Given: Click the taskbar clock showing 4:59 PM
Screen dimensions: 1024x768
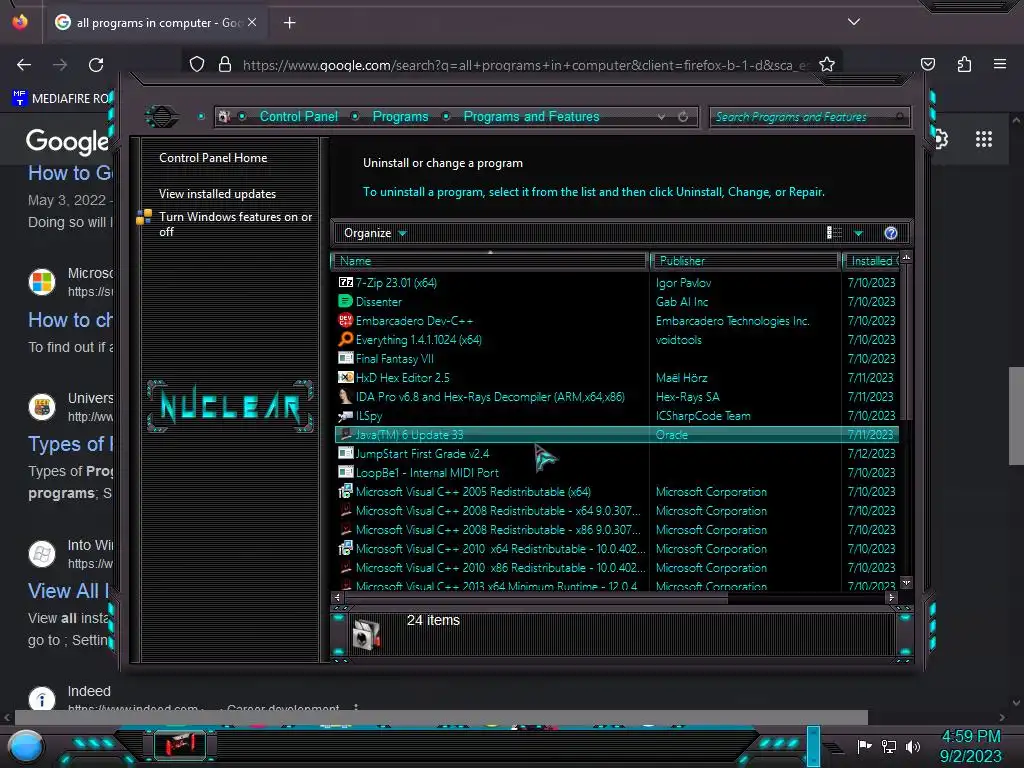Looking at the screenshot, I should pyautogui.click(x=970, y=746).
